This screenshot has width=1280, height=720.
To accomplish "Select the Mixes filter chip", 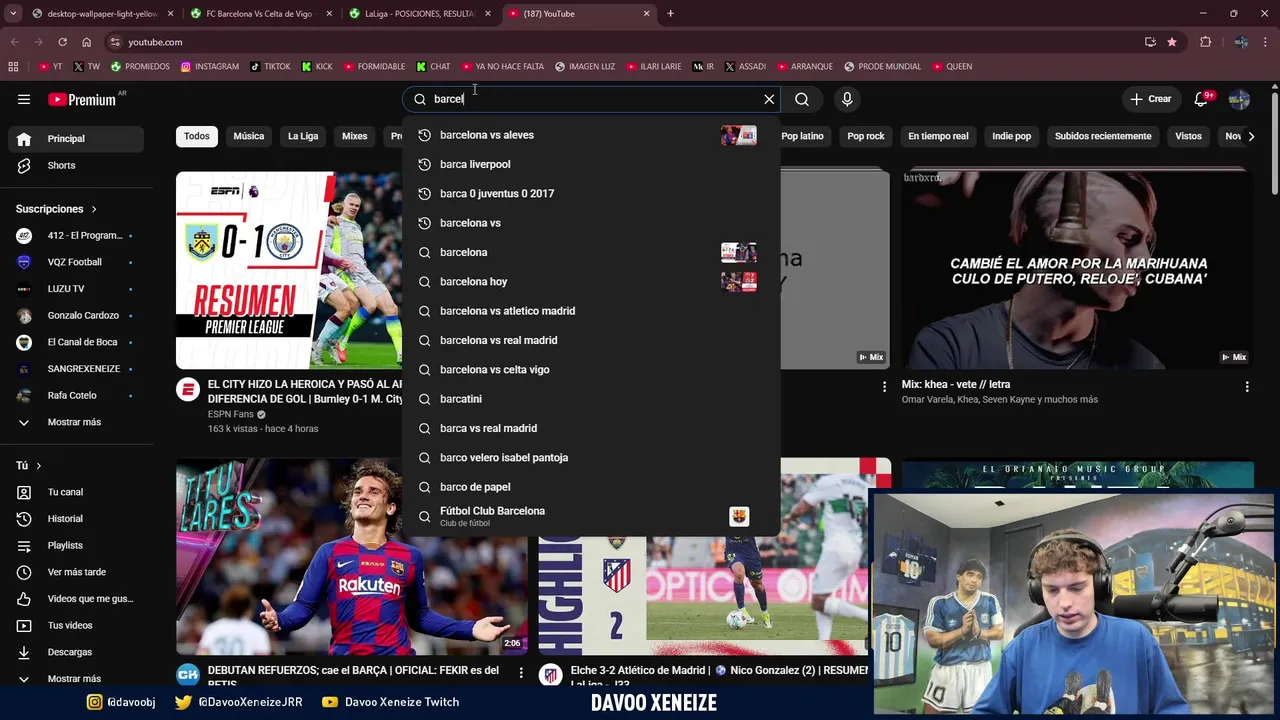I will [355, 136].
